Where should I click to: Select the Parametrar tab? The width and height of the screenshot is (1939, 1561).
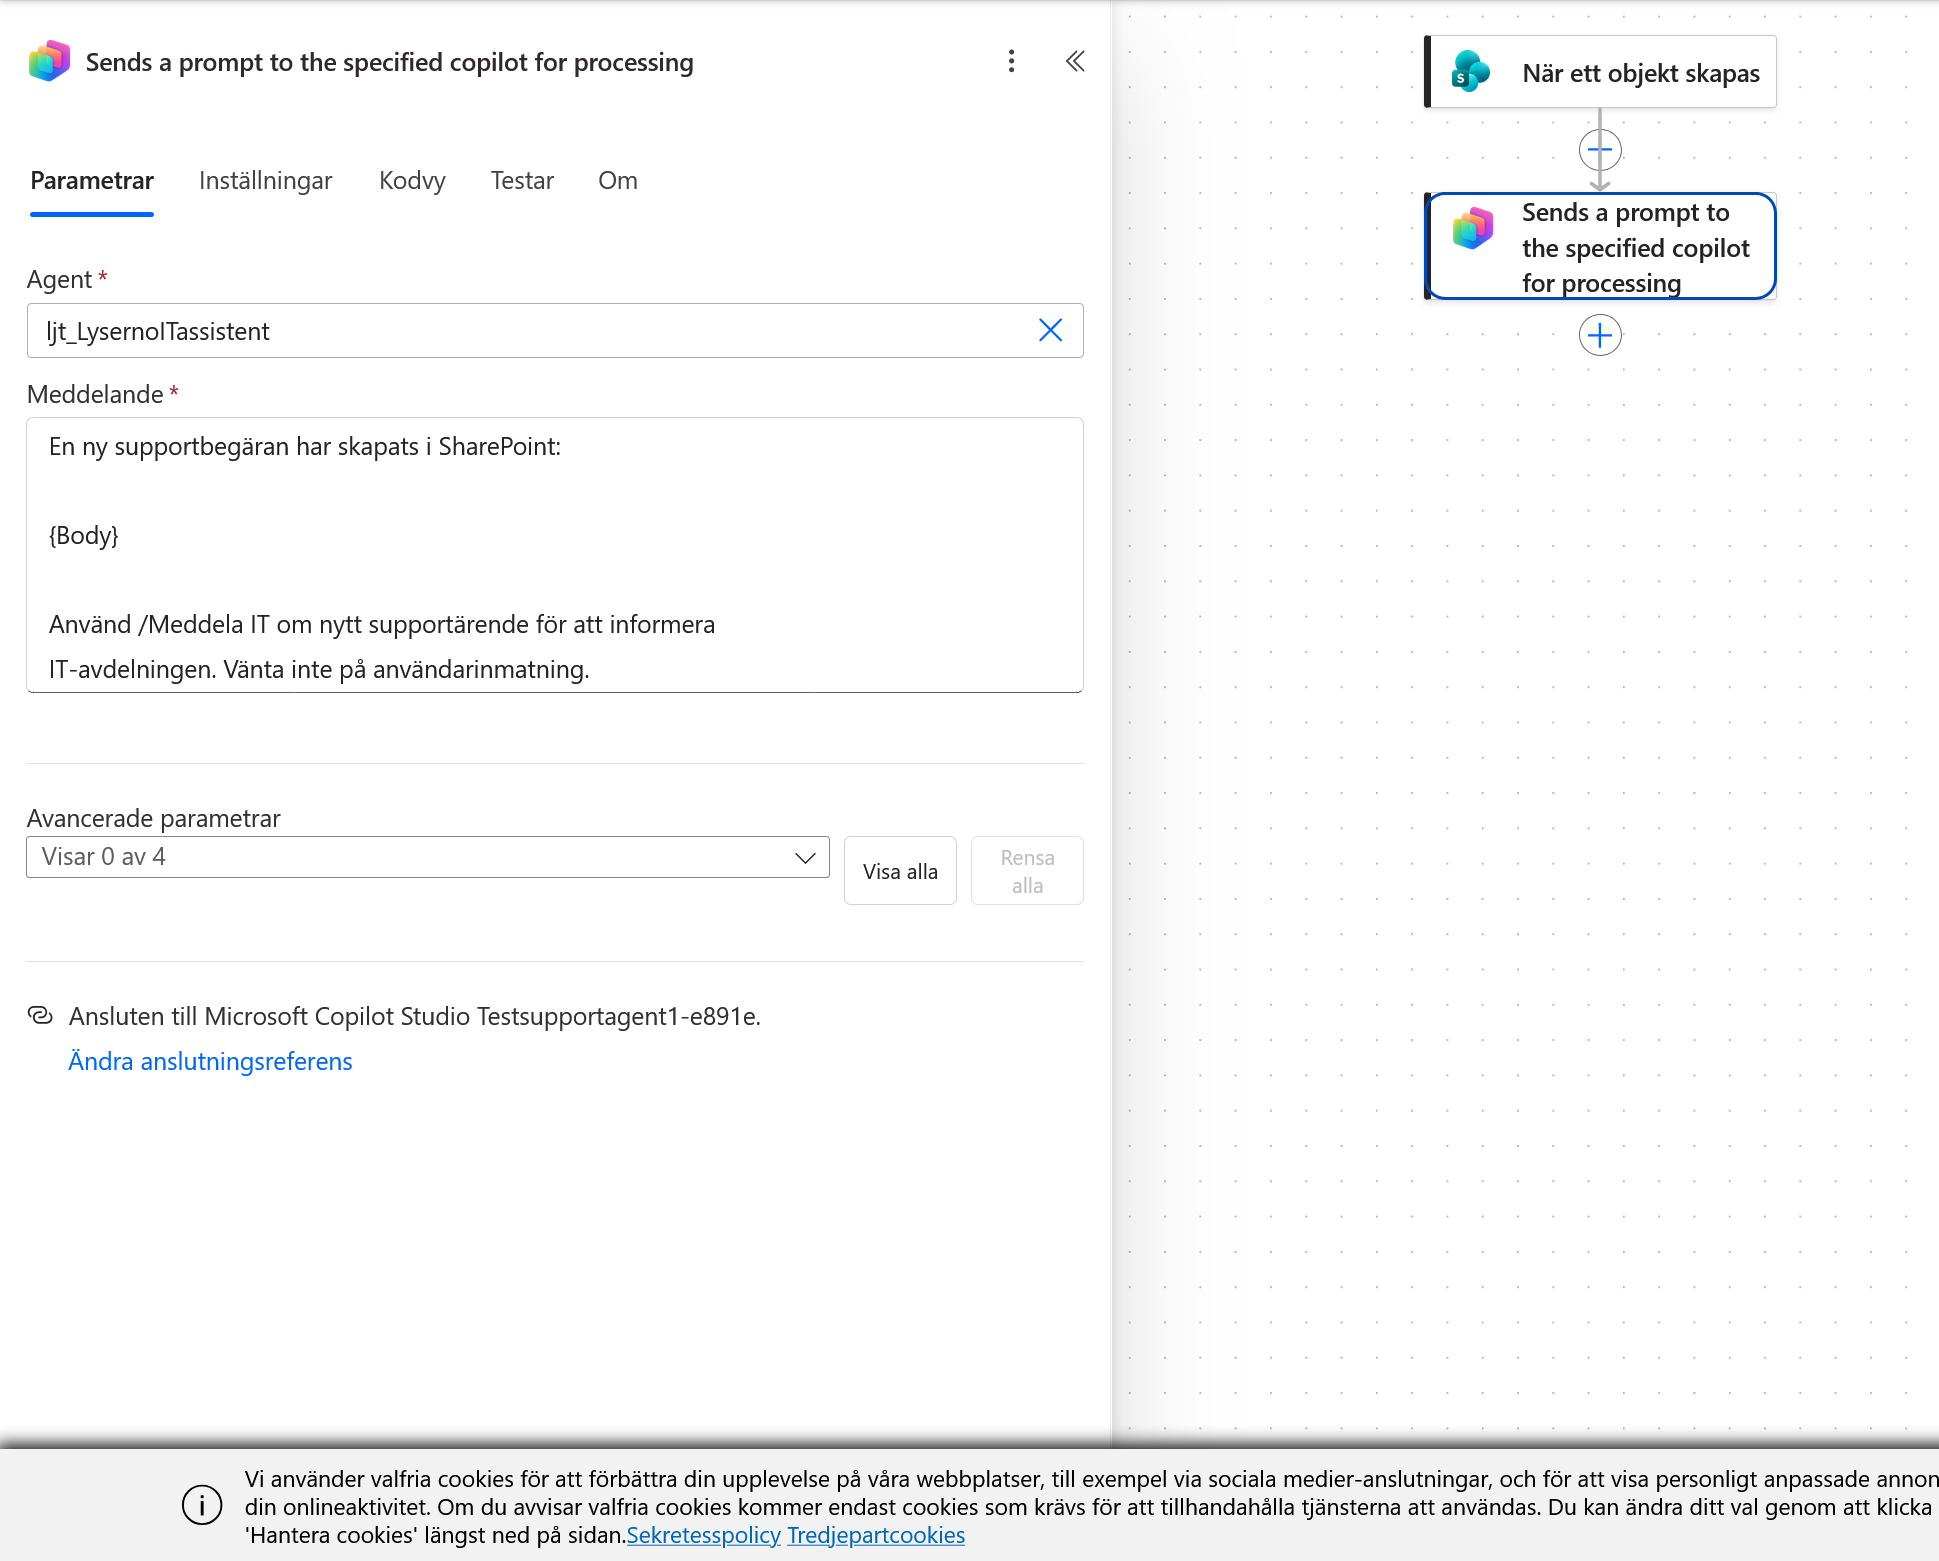coord(92,181)
